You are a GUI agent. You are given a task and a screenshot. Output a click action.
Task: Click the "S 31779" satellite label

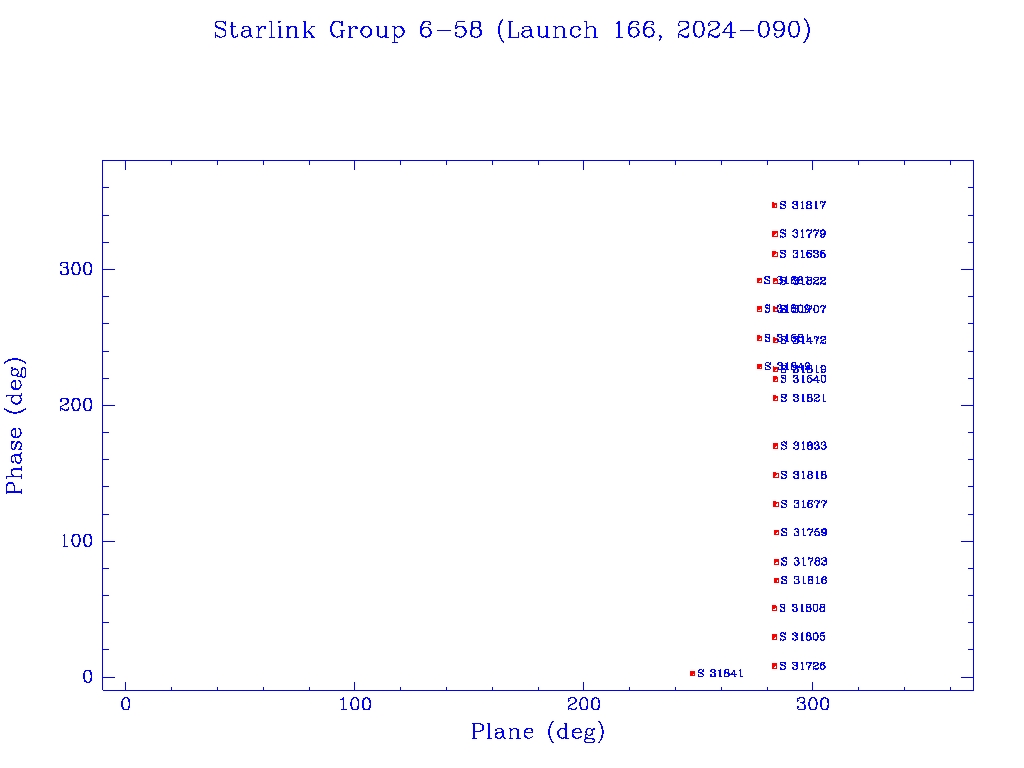click(803, 234)
